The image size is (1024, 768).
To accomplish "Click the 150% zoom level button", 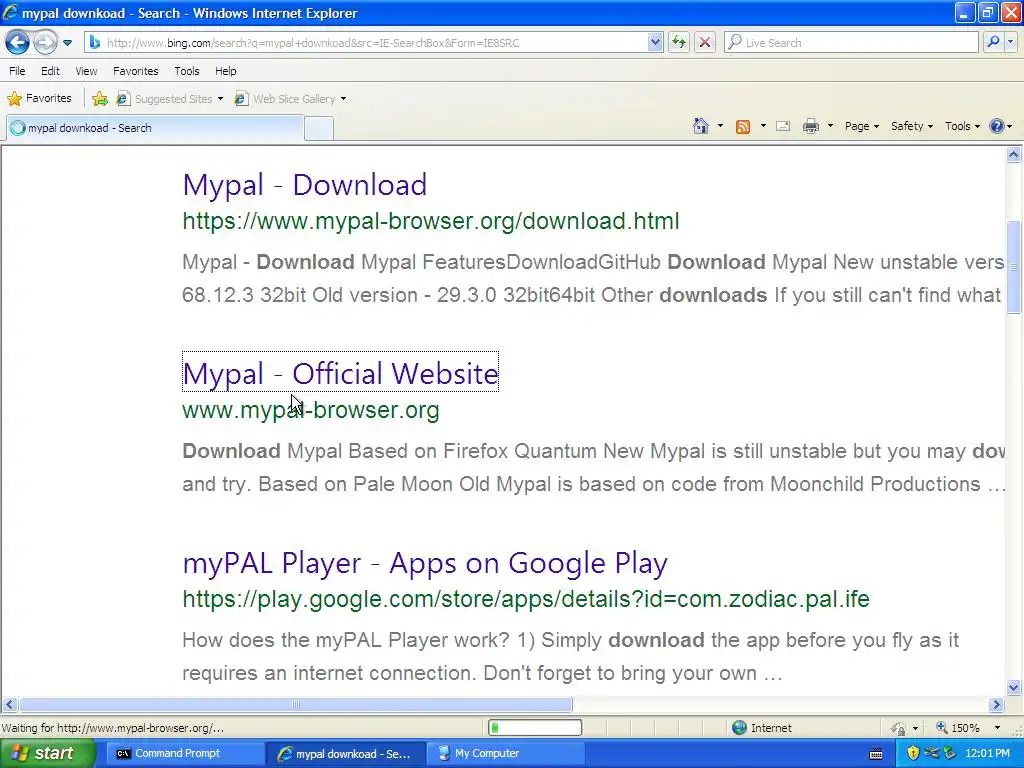I will click(958, 728).
